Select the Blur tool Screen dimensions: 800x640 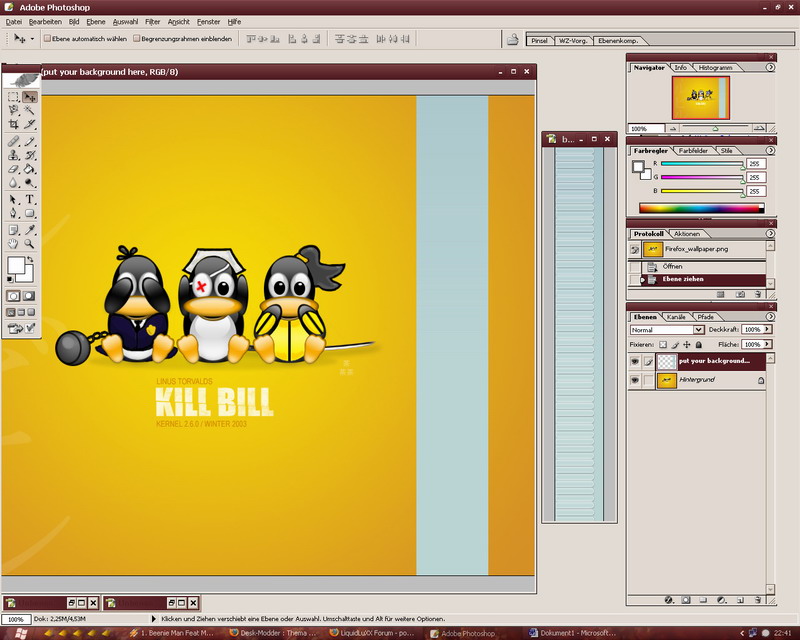point(13,183)
